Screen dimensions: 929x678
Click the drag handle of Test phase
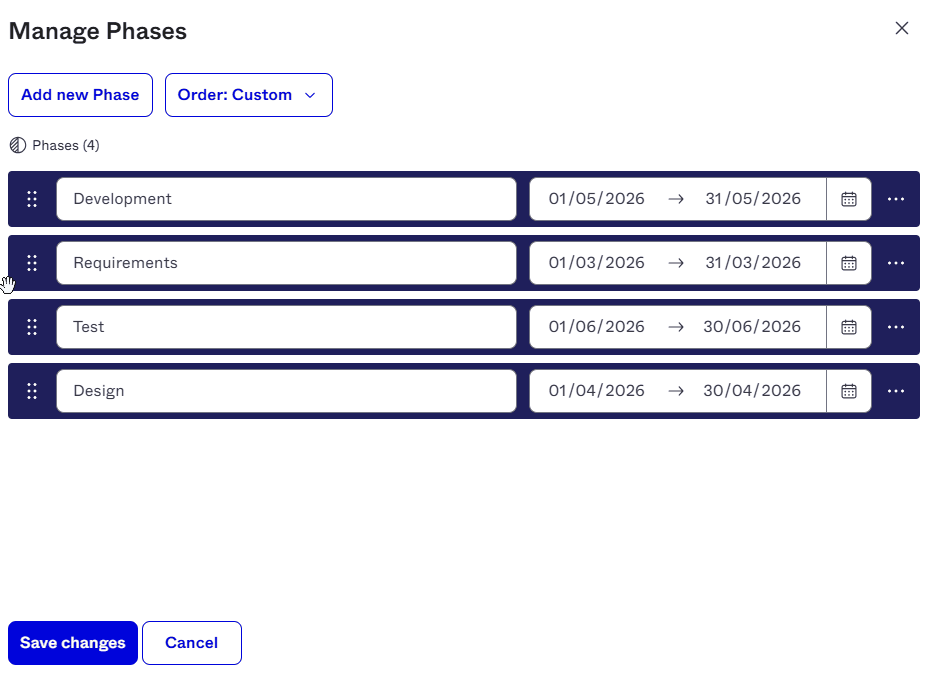pos(32,327)
